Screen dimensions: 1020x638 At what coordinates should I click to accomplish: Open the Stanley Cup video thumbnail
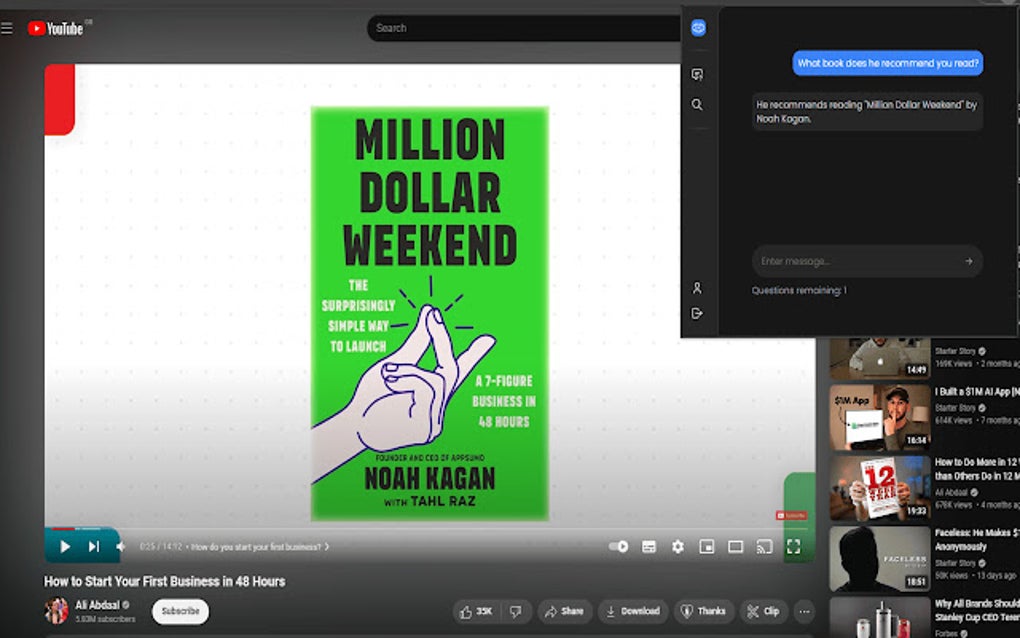click(879, 618)
